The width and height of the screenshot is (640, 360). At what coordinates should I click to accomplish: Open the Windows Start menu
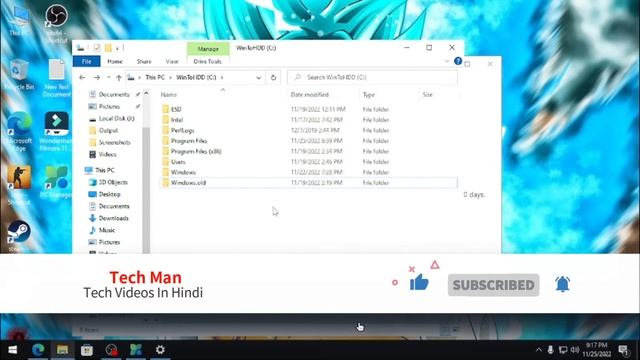tap(13, 350)
